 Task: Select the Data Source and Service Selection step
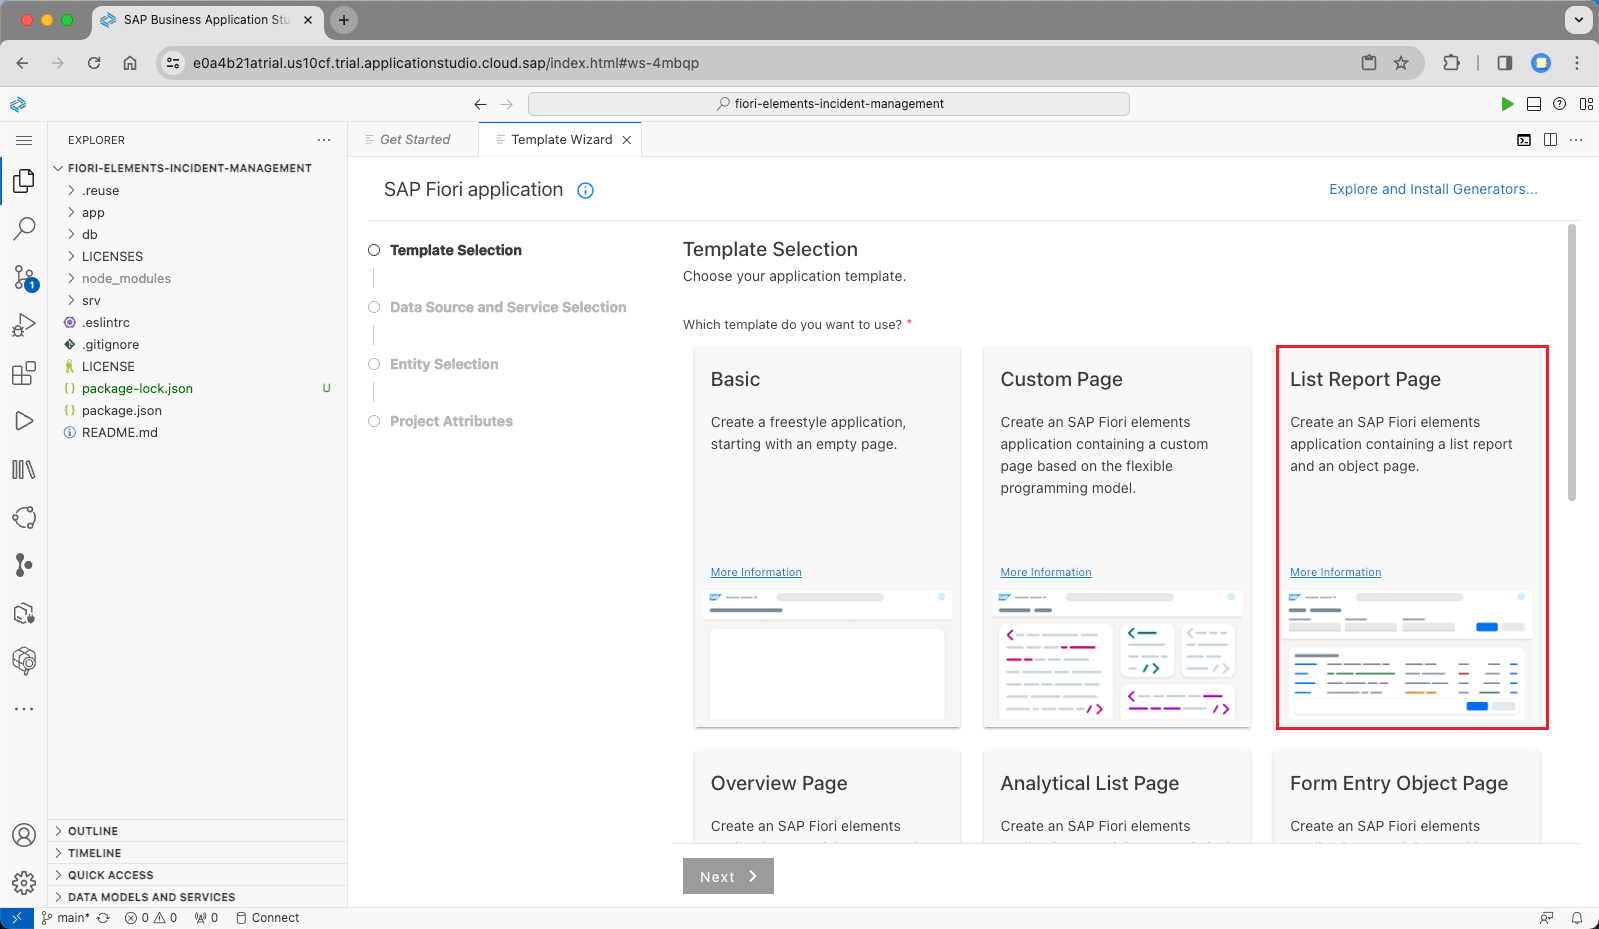coord(507,307)
